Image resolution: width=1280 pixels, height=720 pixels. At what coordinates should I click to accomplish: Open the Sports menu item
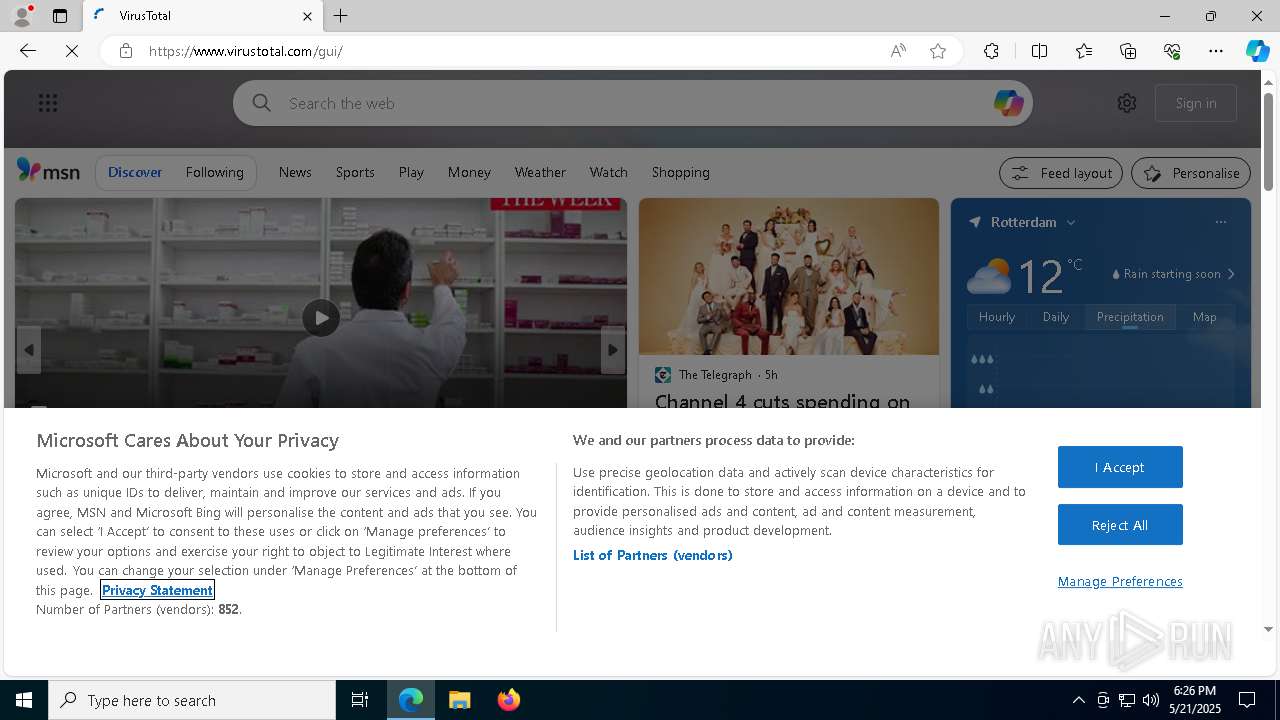[x=355, y=172]
